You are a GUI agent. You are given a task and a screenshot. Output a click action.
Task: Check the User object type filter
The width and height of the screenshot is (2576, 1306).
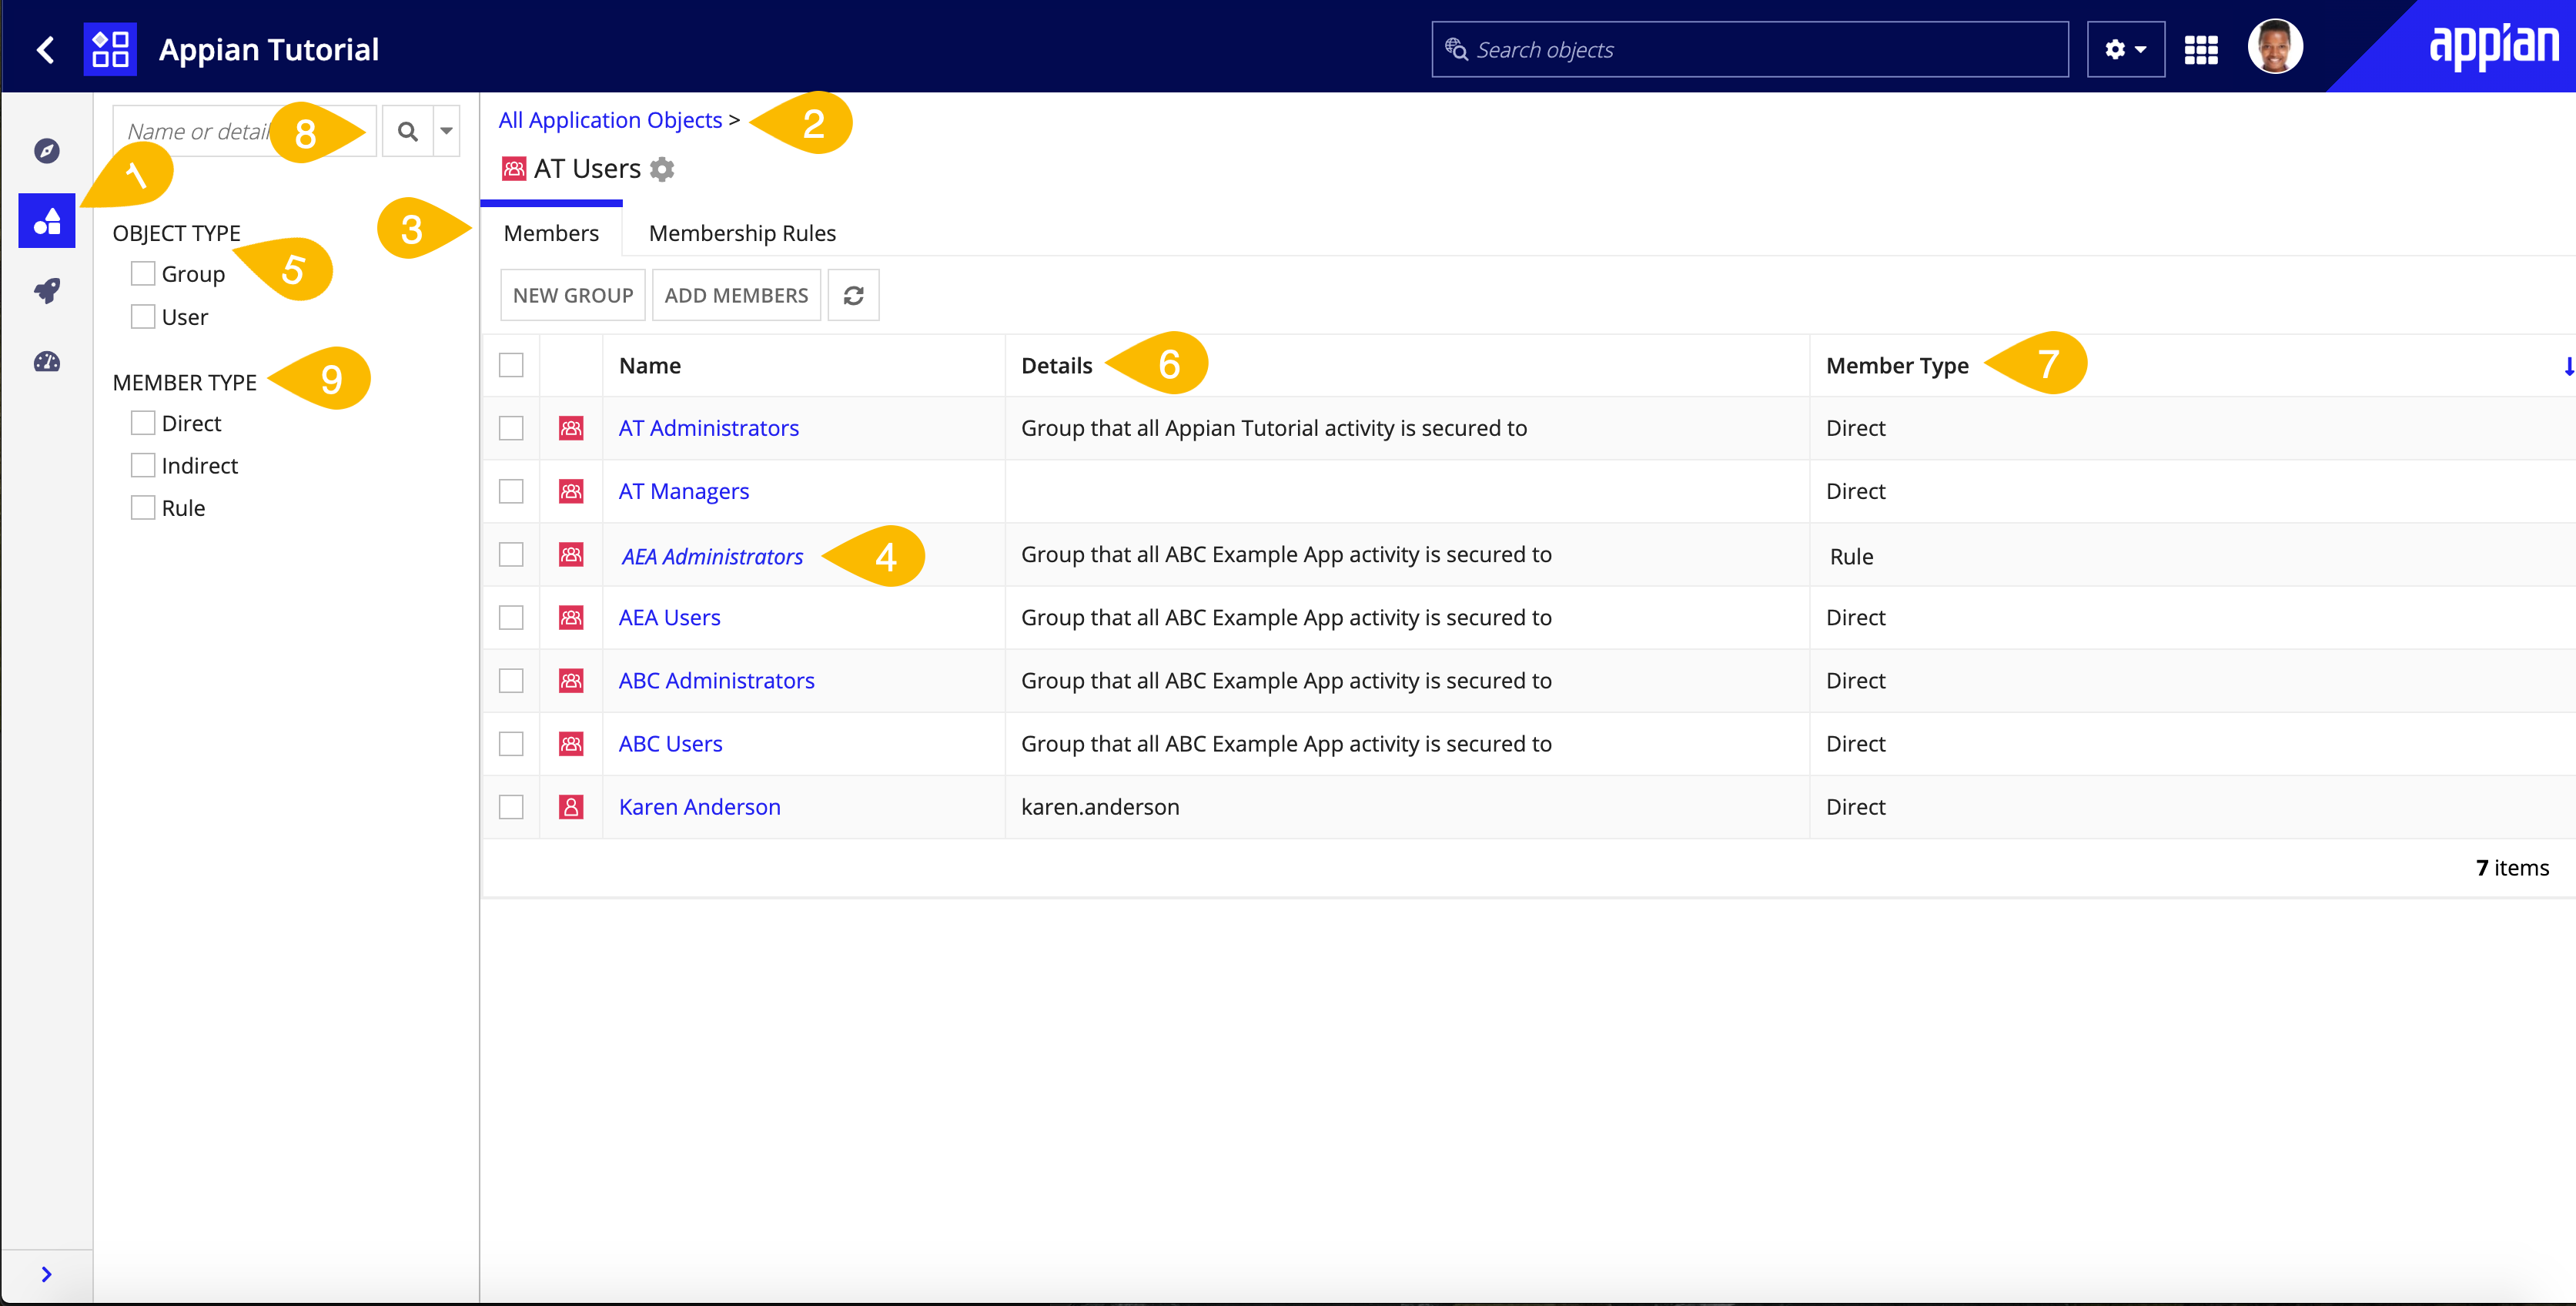click(143, 316)
